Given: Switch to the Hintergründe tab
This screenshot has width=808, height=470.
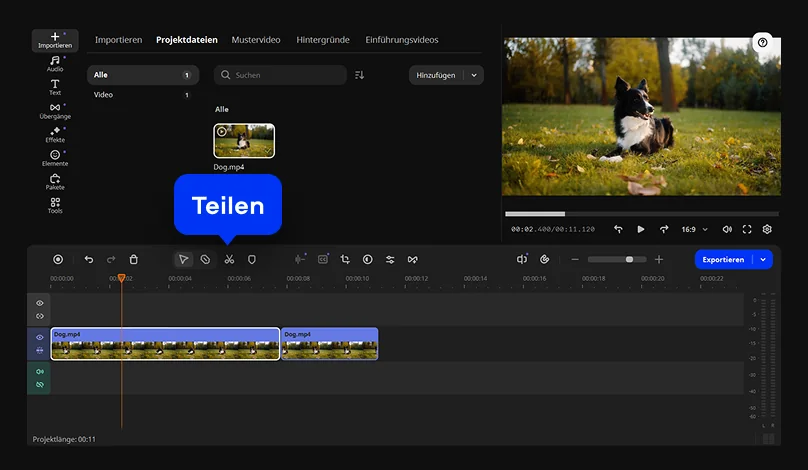Looking at the screenshot, I should (x=323, y=40).
